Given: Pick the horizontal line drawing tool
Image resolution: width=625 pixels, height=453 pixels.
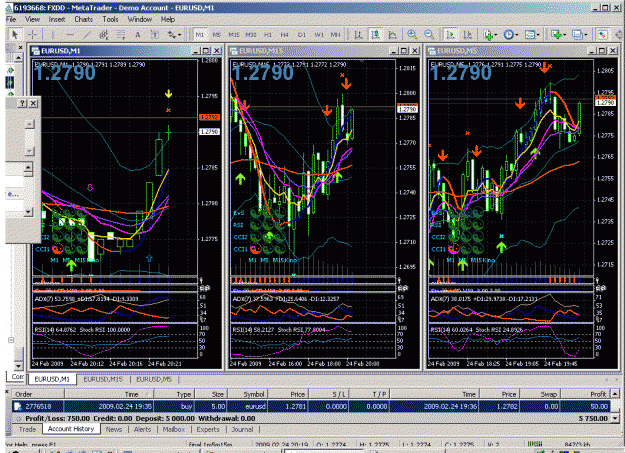Looking at the screenshot, I should pos(70,35).
